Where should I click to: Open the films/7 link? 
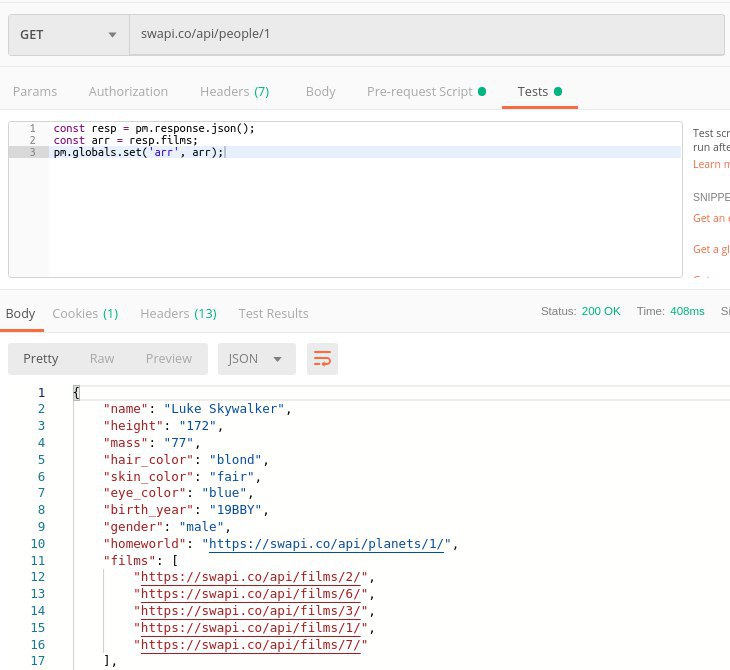click(x=250, y=645)
